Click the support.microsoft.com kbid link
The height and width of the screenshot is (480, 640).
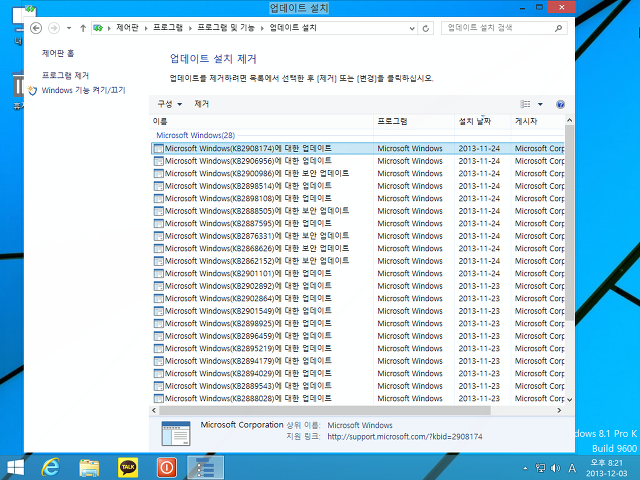(x=404, y=437)
